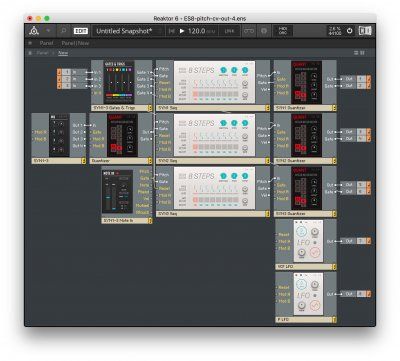
Task: Toggle the LINK button
Action: [229, 31]
